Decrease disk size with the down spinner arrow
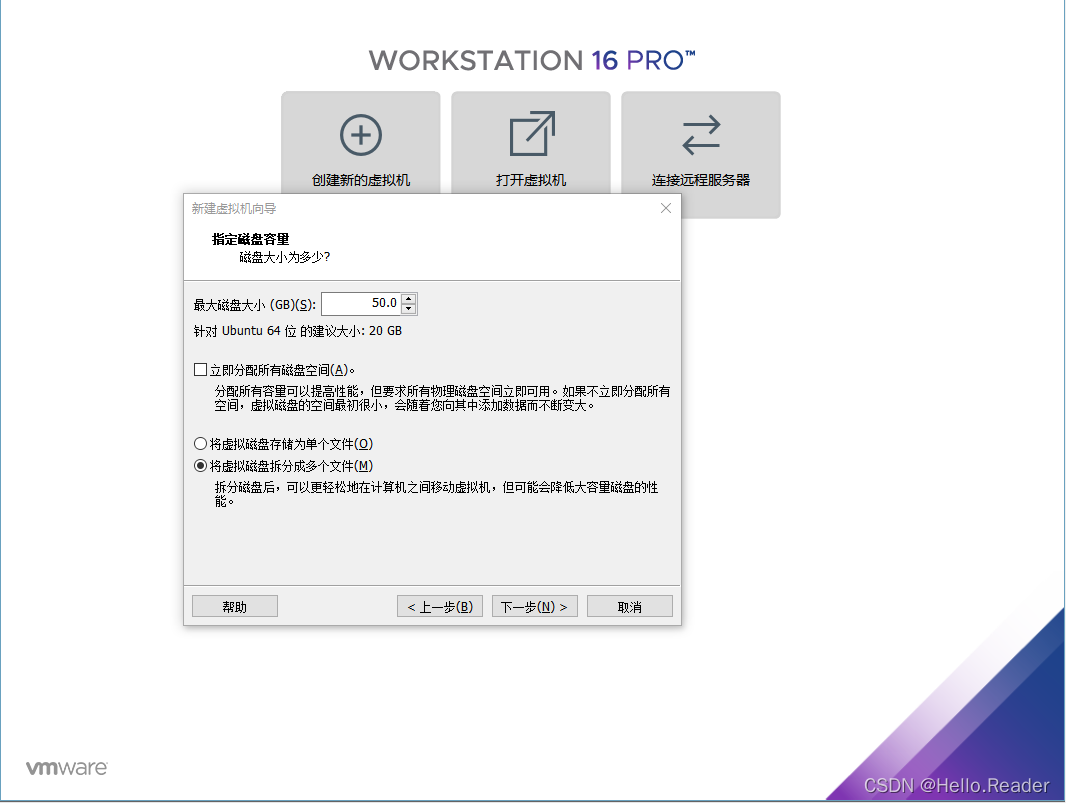The height and width of the screenshot is (803, 1066). click(409, 309)
